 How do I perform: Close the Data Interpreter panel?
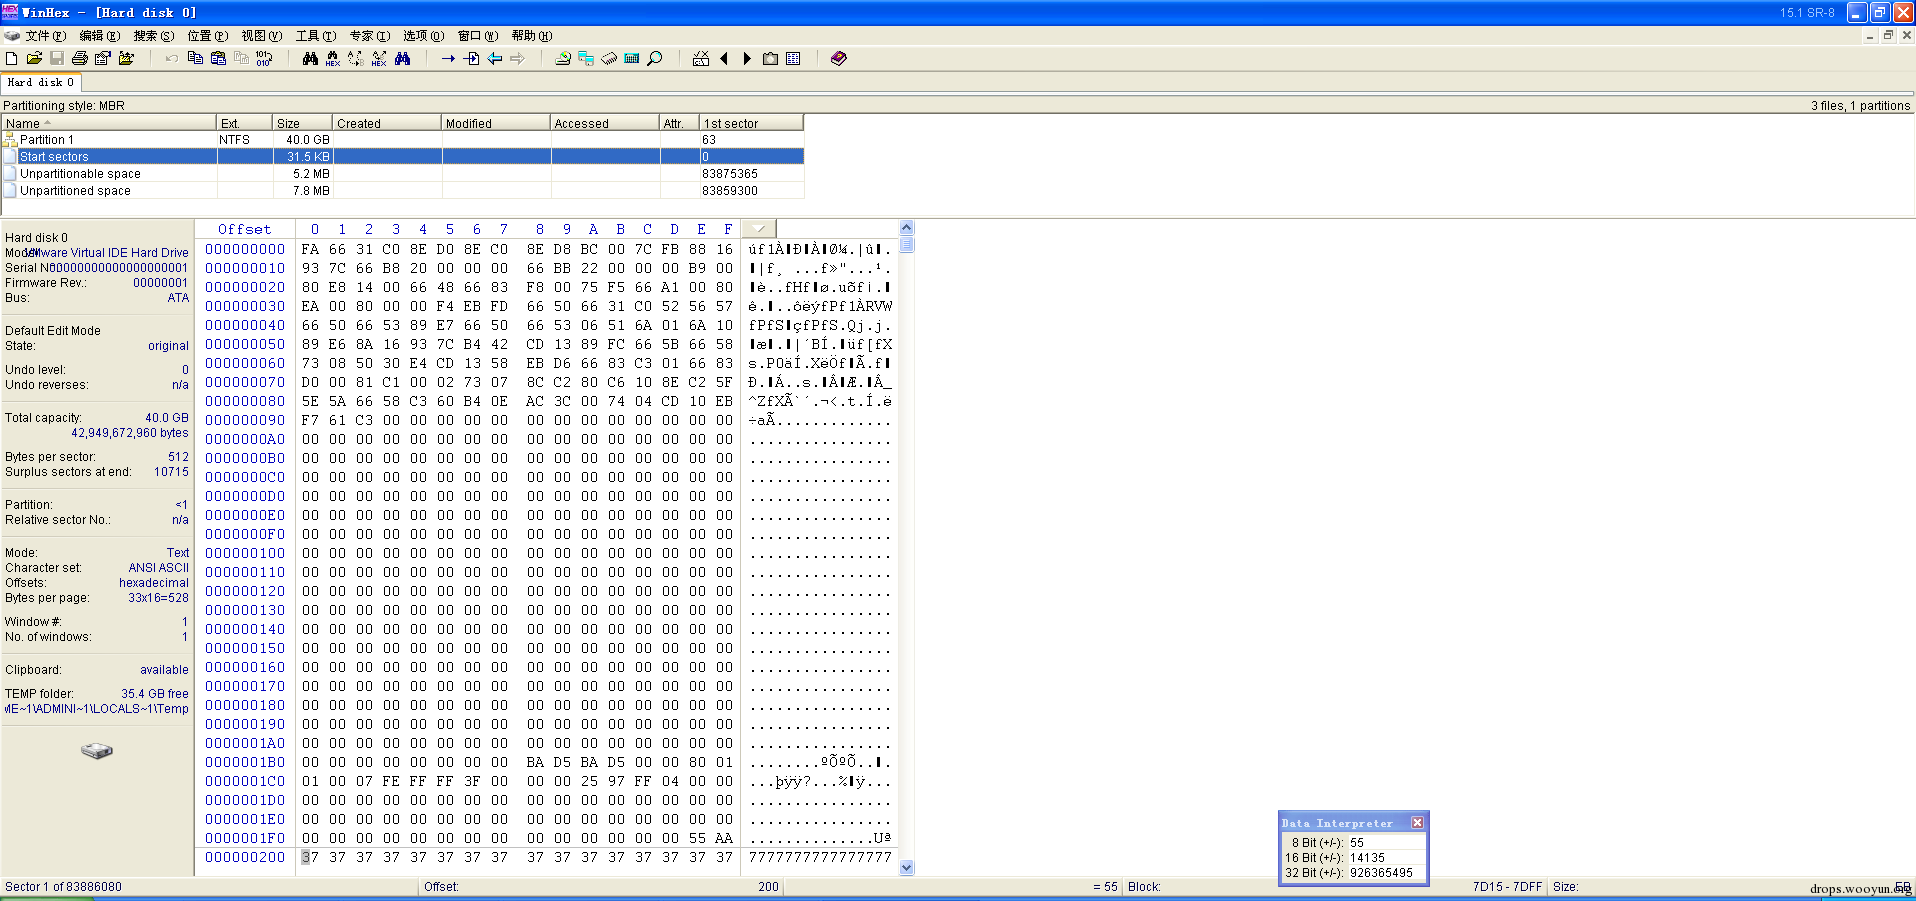pos(1417,823)
